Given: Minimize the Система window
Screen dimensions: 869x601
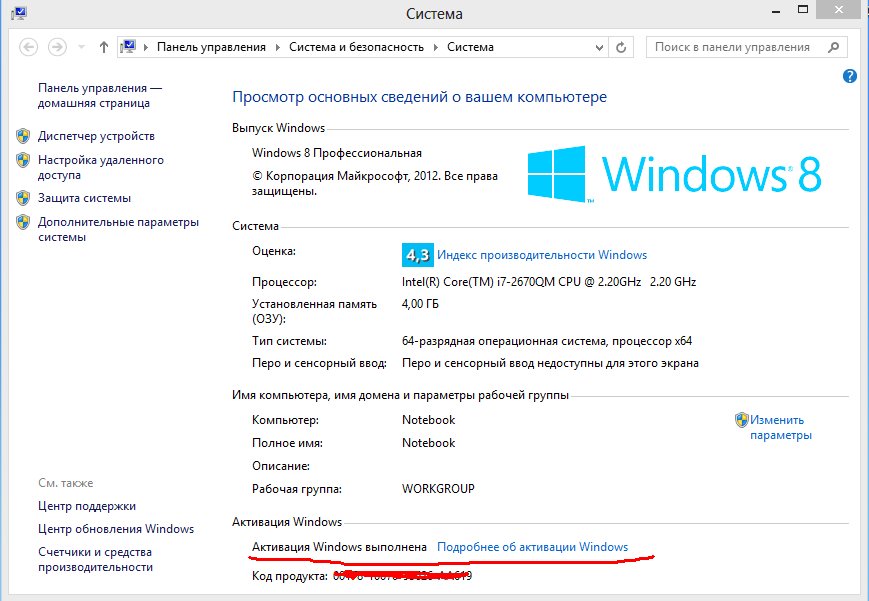Looking at the screenshot, I should [776, 11].
